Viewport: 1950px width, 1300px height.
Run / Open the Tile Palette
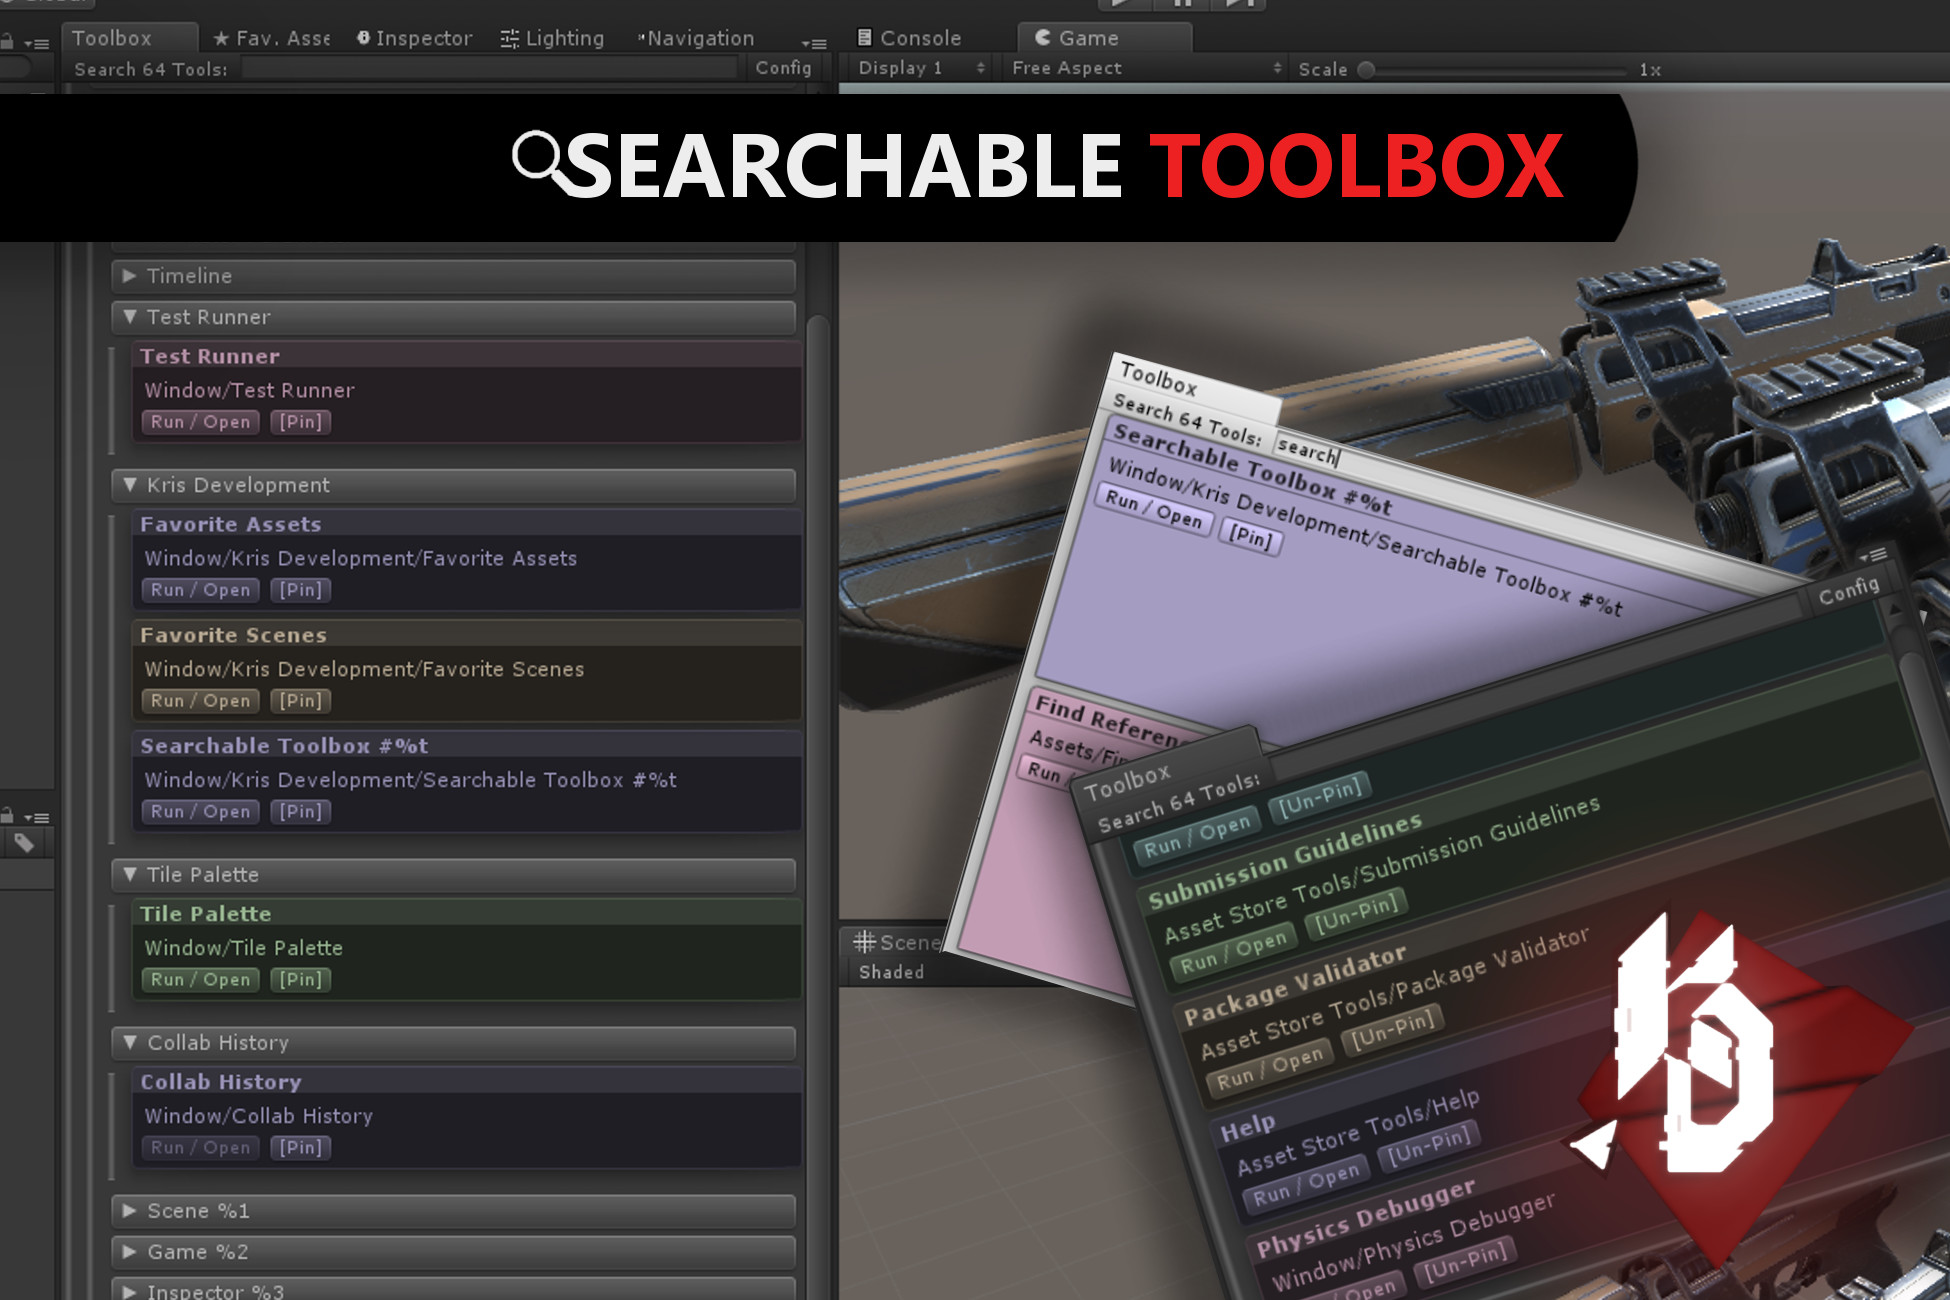coord(200,980)
